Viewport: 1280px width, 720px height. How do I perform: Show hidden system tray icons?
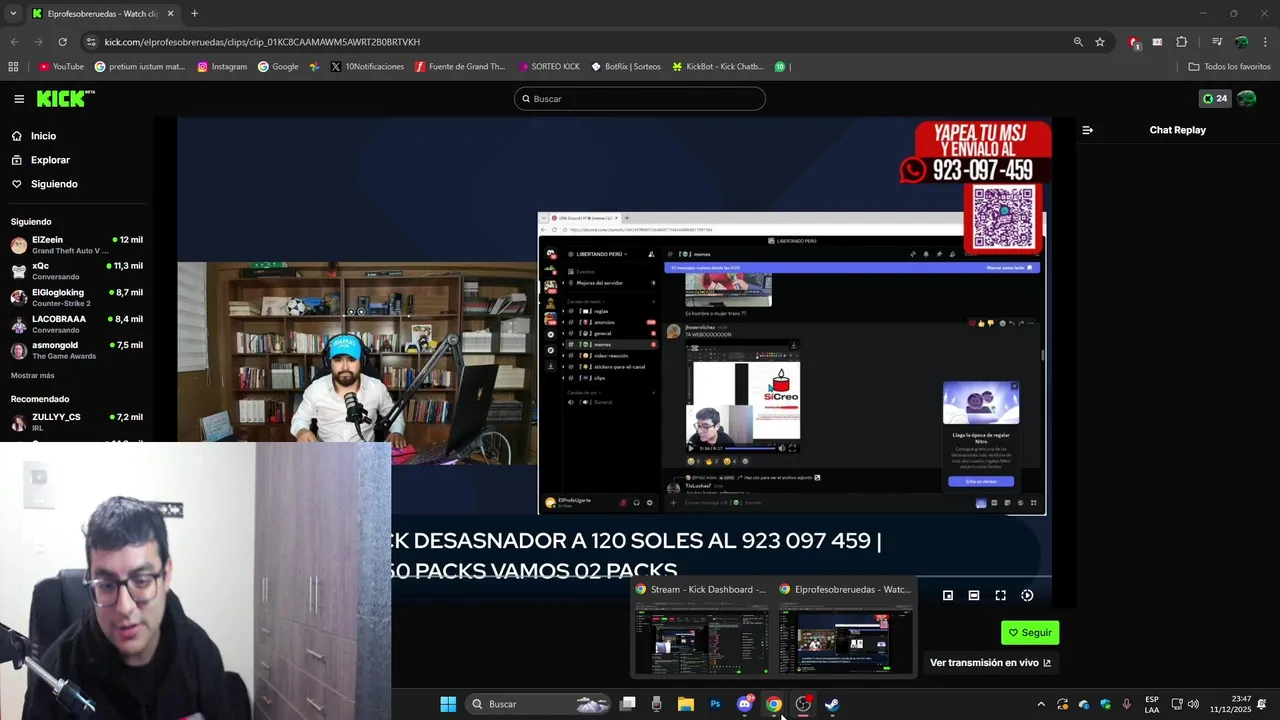pyautogui.click(x=1041, y=704)
